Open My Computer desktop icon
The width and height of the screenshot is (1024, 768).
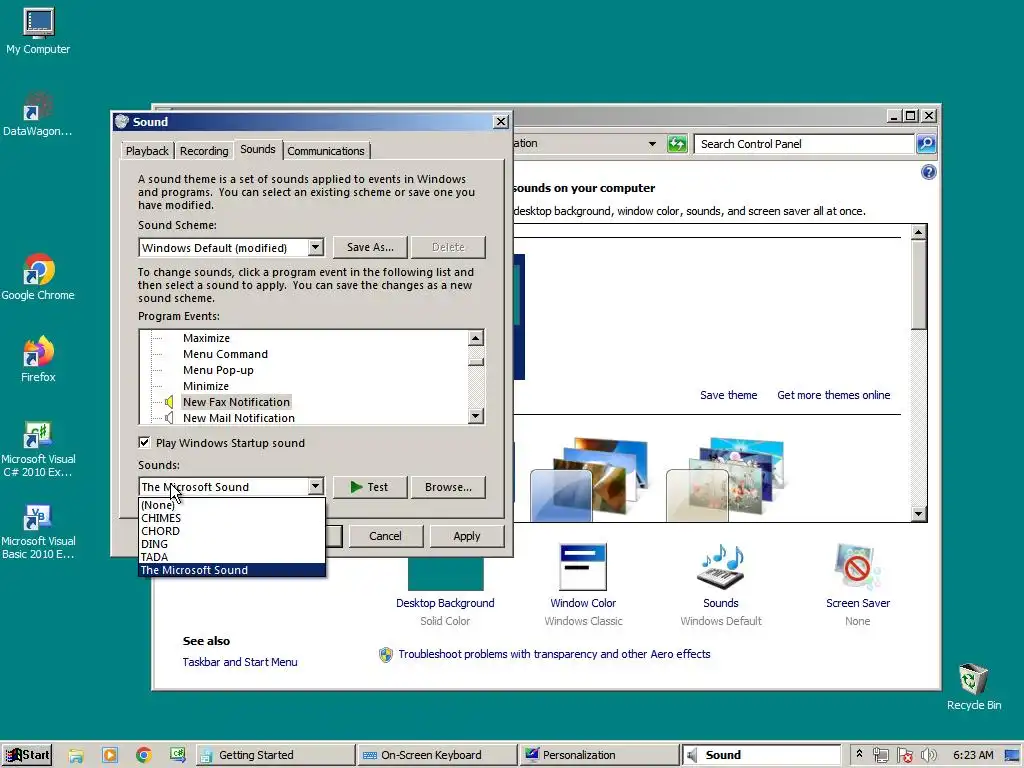click(x=38, y=31)
